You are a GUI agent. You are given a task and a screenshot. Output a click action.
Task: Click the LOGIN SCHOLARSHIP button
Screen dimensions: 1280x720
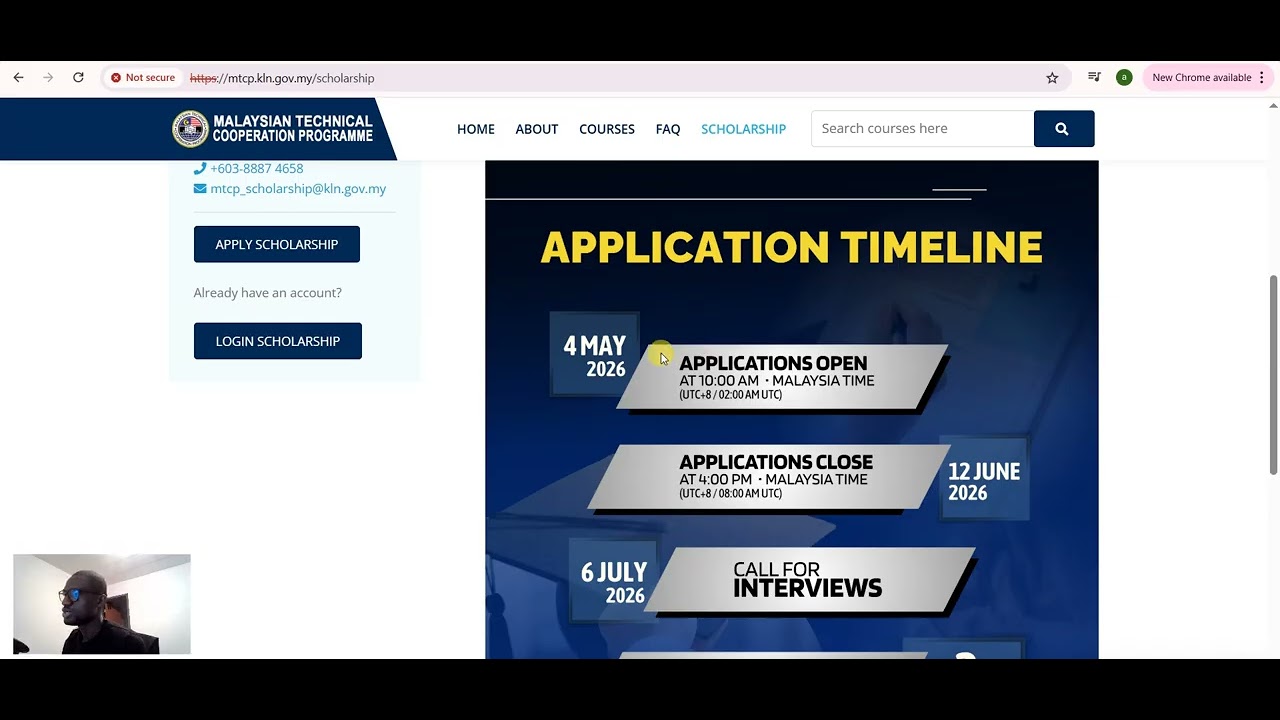pyautogui.click(x=278, y=341)
